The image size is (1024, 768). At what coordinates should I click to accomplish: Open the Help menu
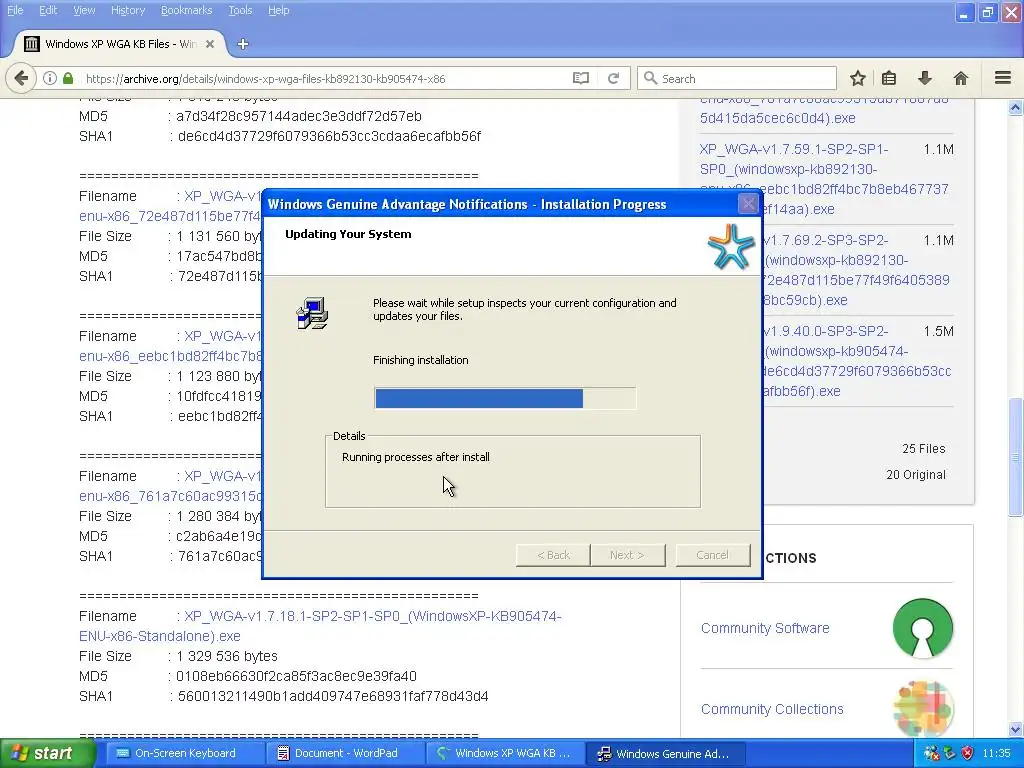click(278, 10)
